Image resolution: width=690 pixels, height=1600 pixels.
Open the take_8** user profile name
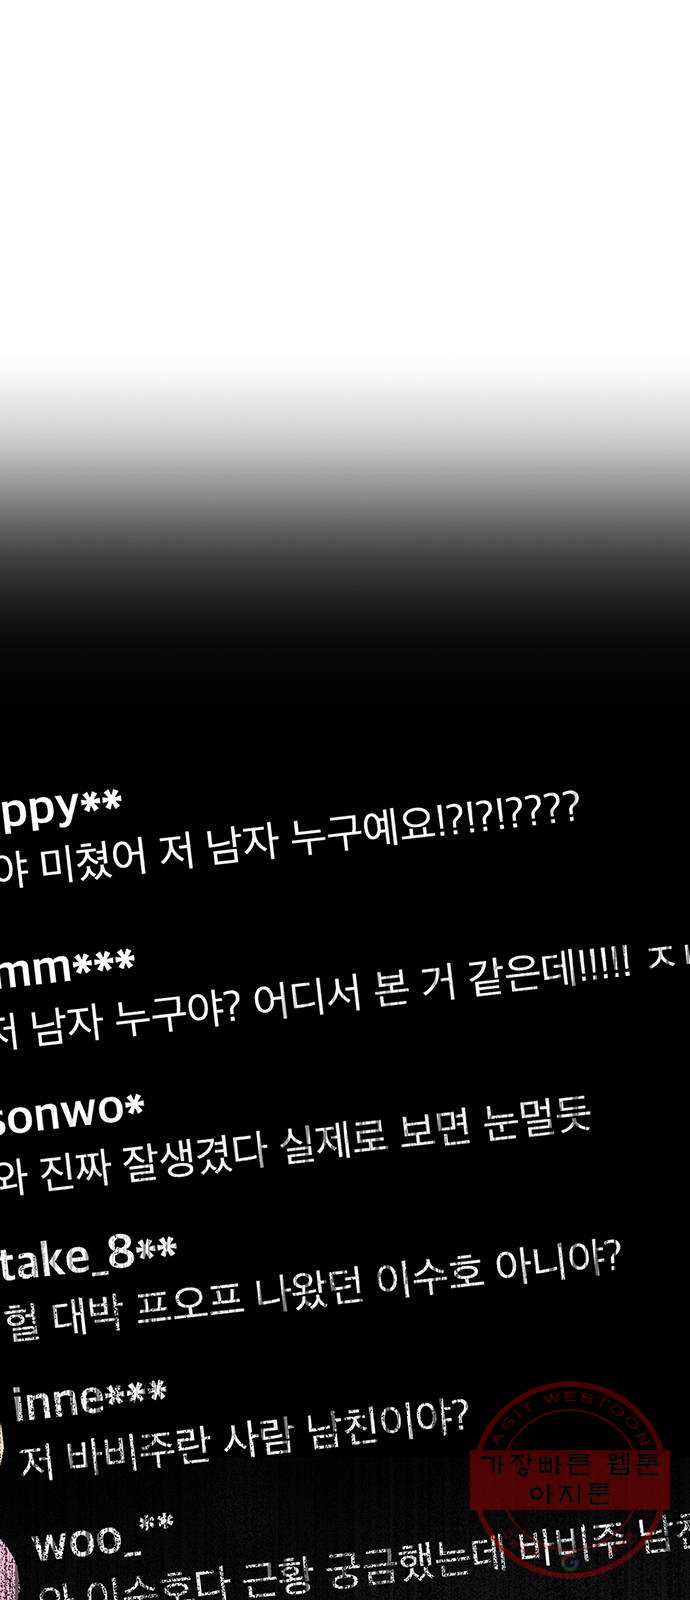tap(88, 1255)
